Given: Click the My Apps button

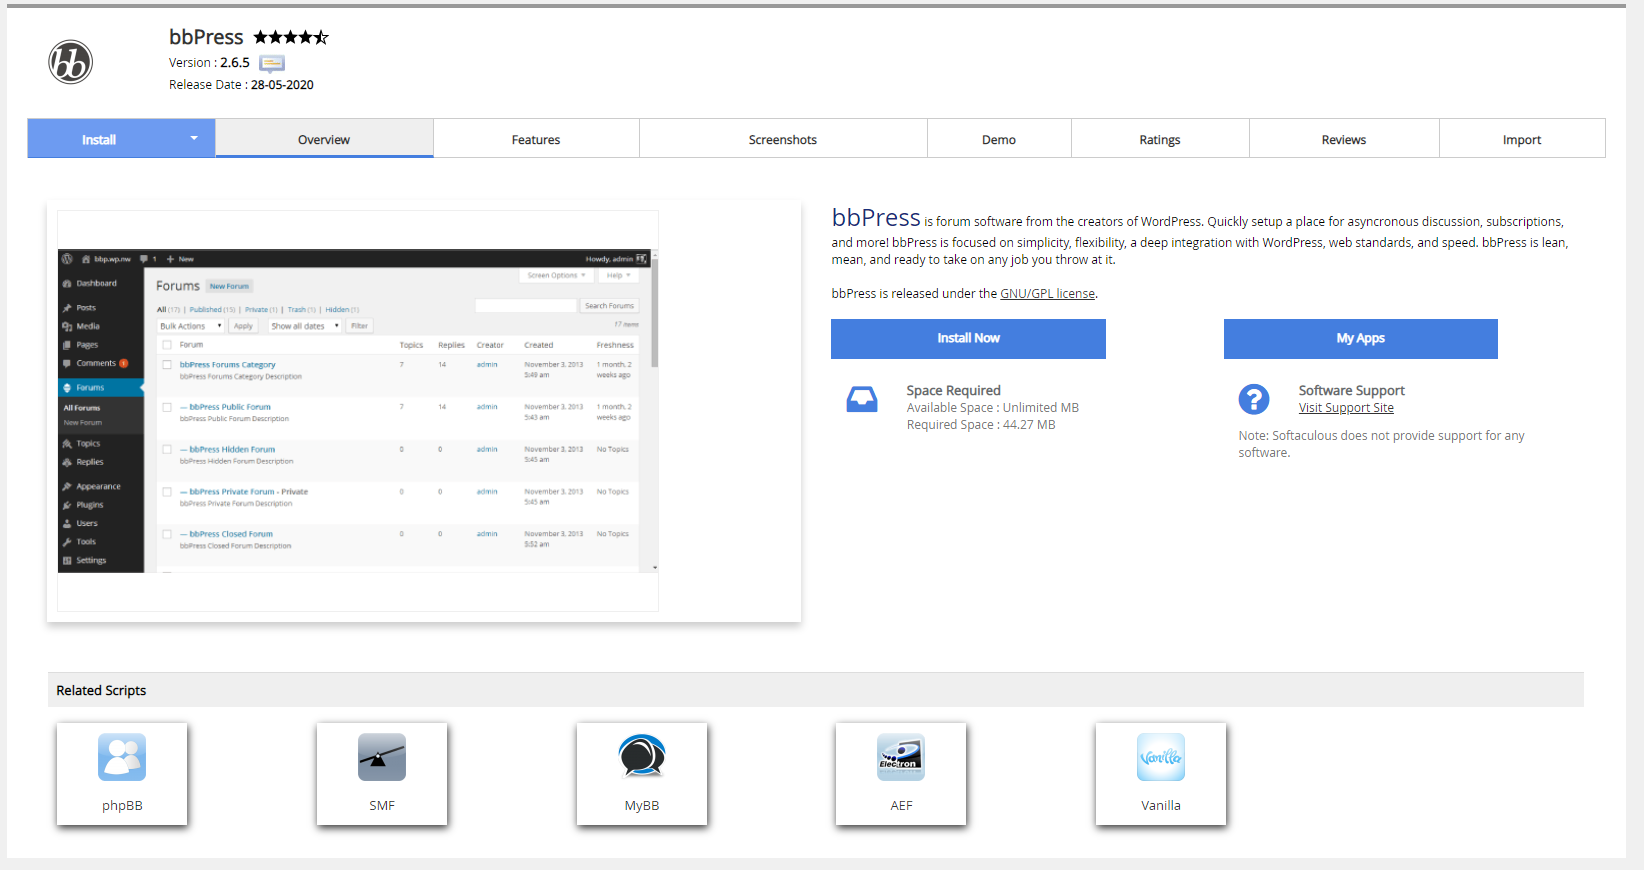Looking at the screenshot, I should click(x=1361, y=338).
